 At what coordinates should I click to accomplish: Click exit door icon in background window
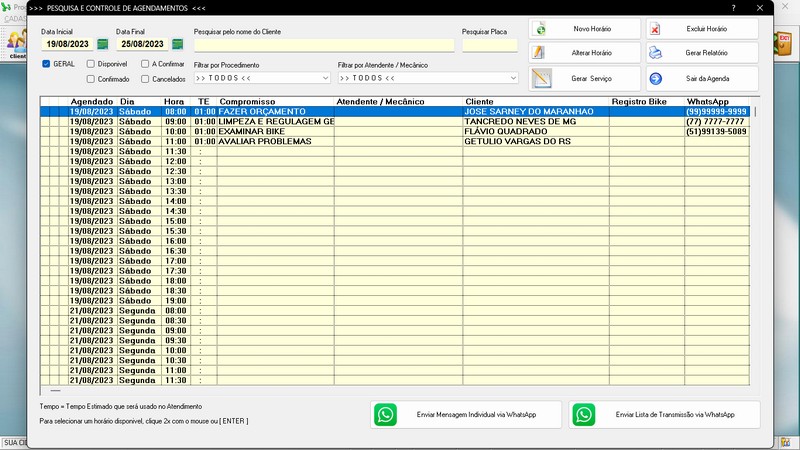click(783, 43)
